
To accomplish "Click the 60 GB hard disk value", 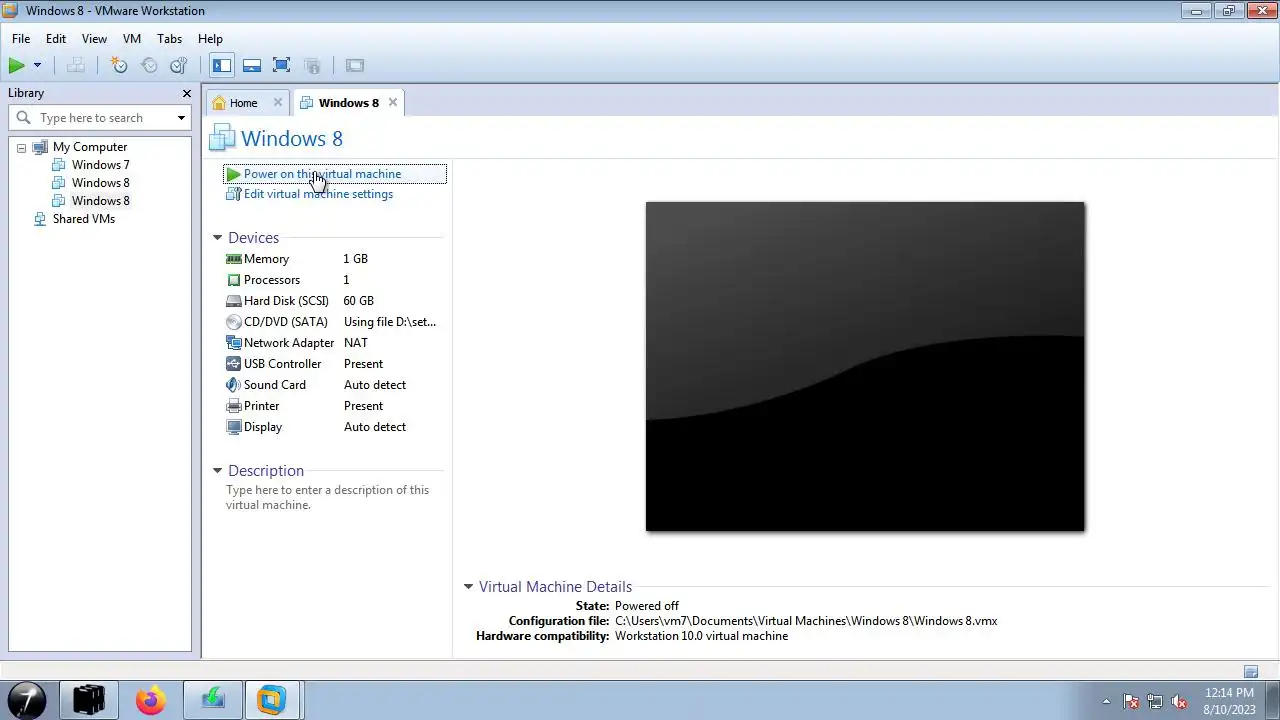I will tap(359, 301).
